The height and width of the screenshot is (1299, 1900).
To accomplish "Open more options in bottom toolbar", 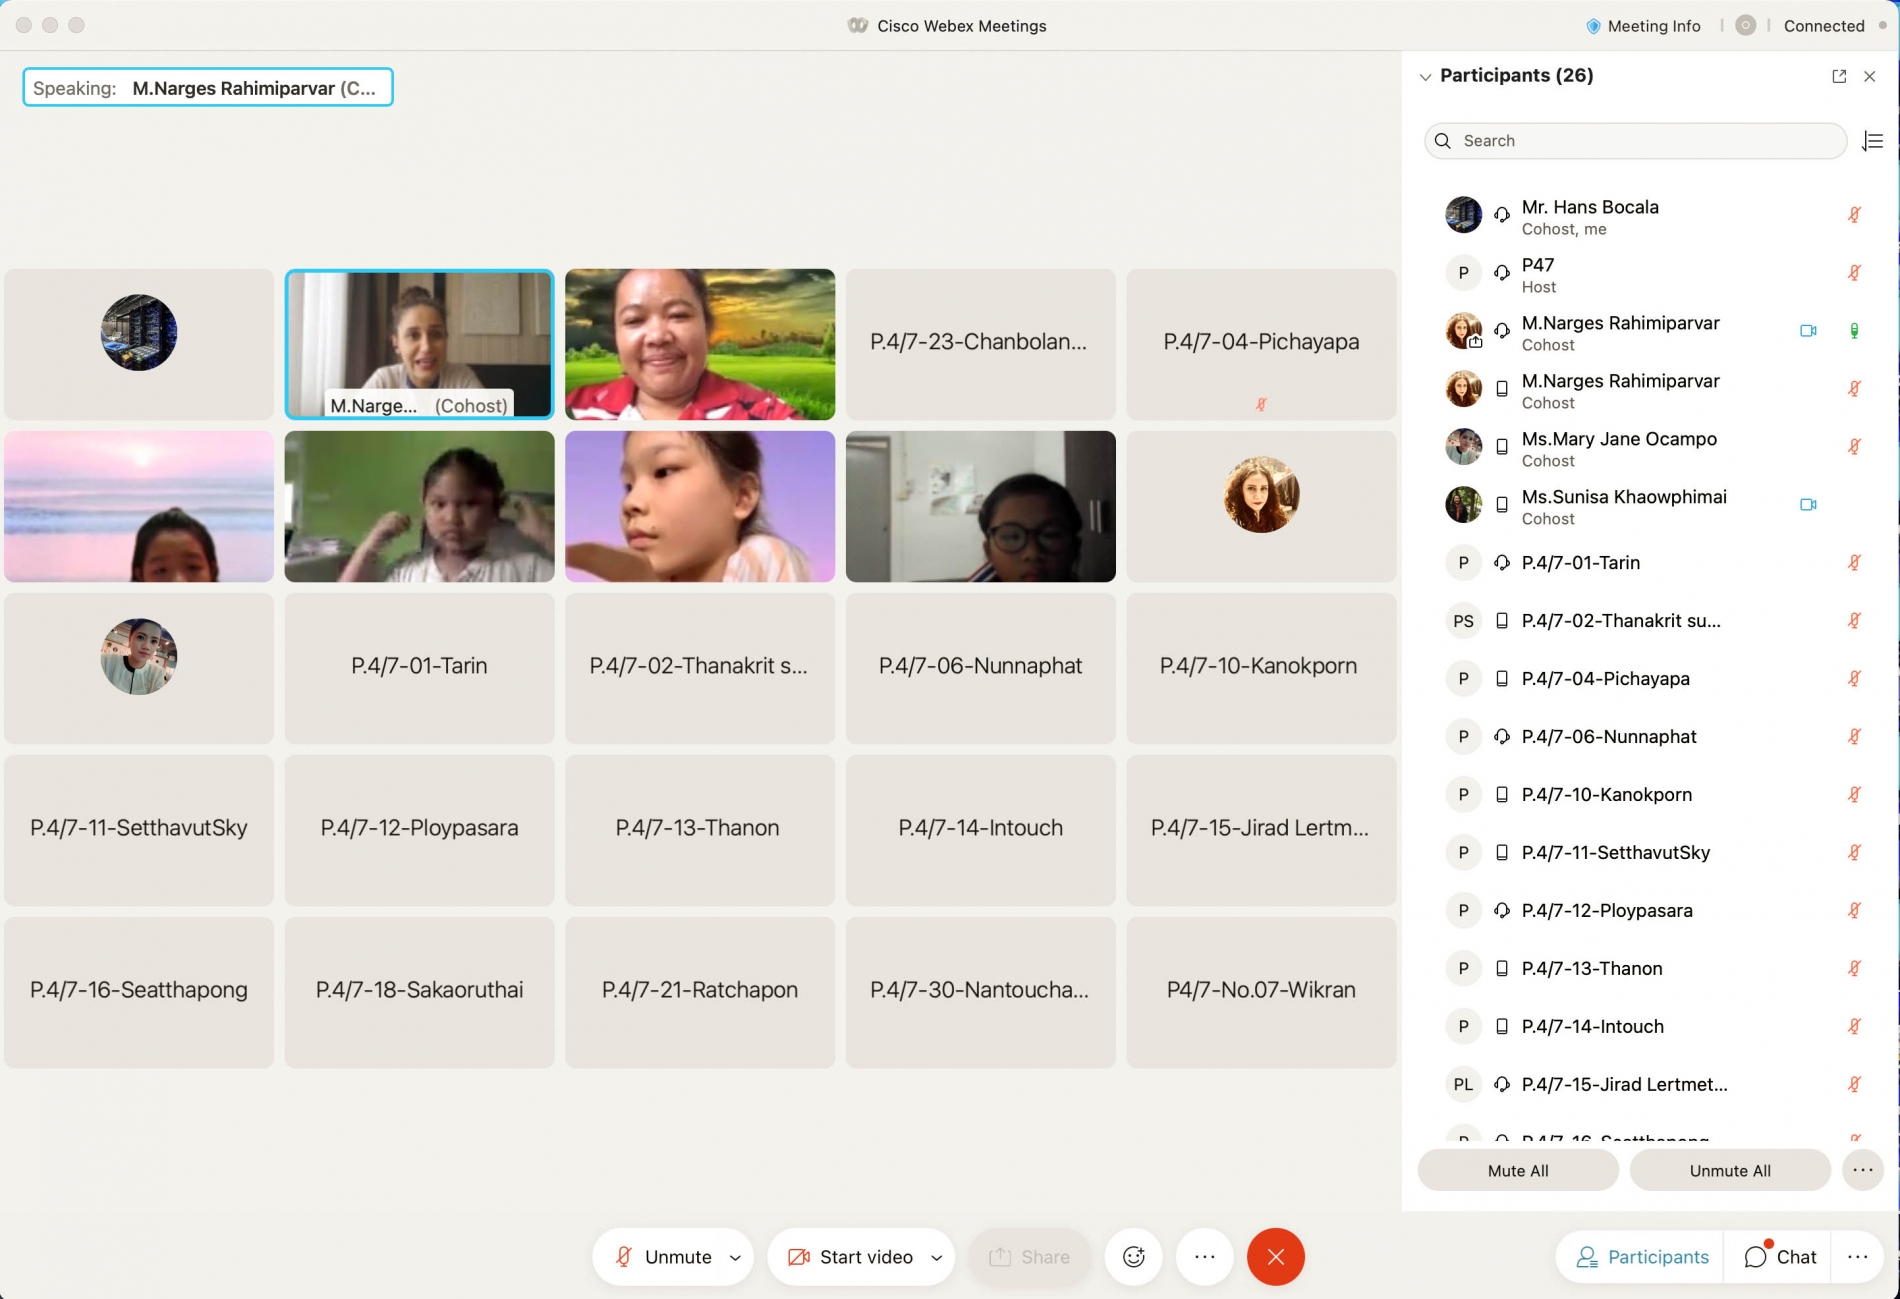I will click(1204, 1257).
